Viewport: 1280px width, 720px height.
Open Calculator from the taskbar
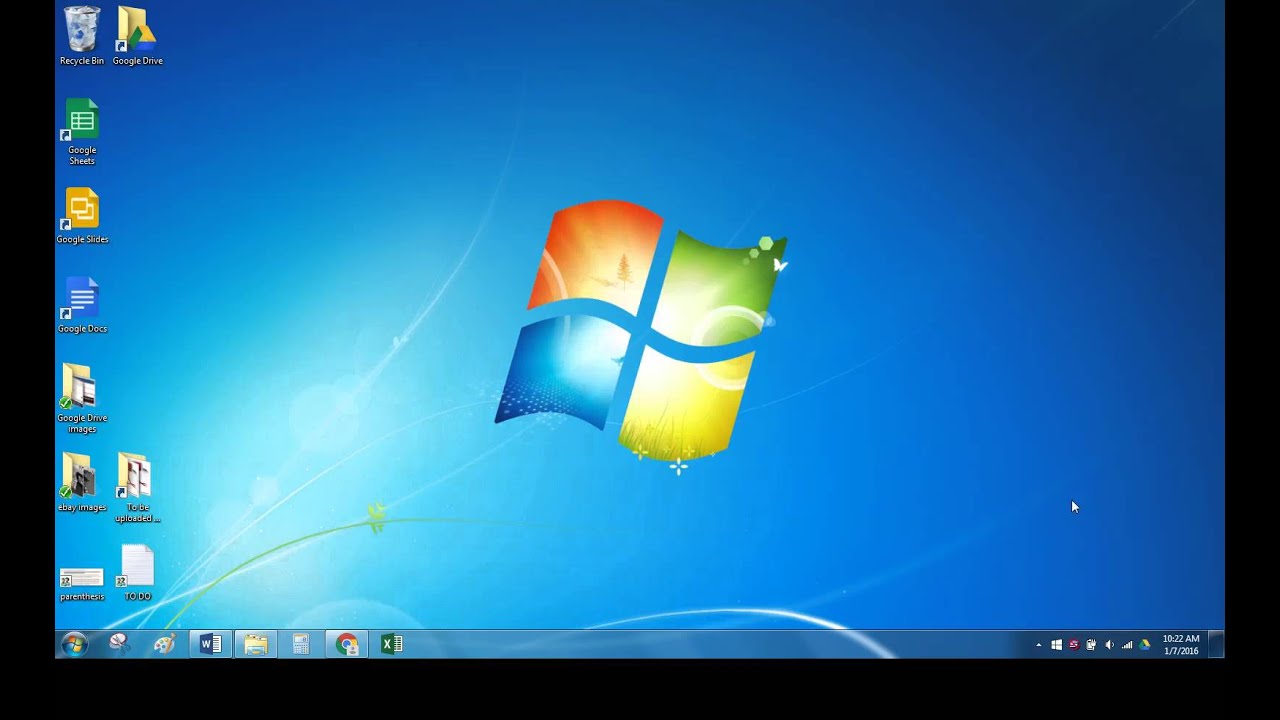[300, 644]
